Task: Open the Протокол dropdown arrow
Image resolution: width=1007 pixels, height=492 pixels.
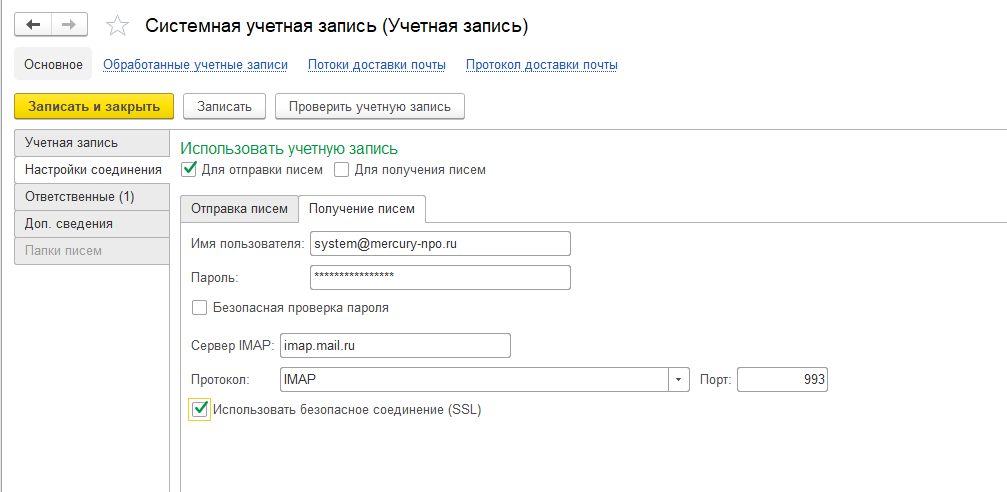Action: pyautogui.click(x=680, y=380)
